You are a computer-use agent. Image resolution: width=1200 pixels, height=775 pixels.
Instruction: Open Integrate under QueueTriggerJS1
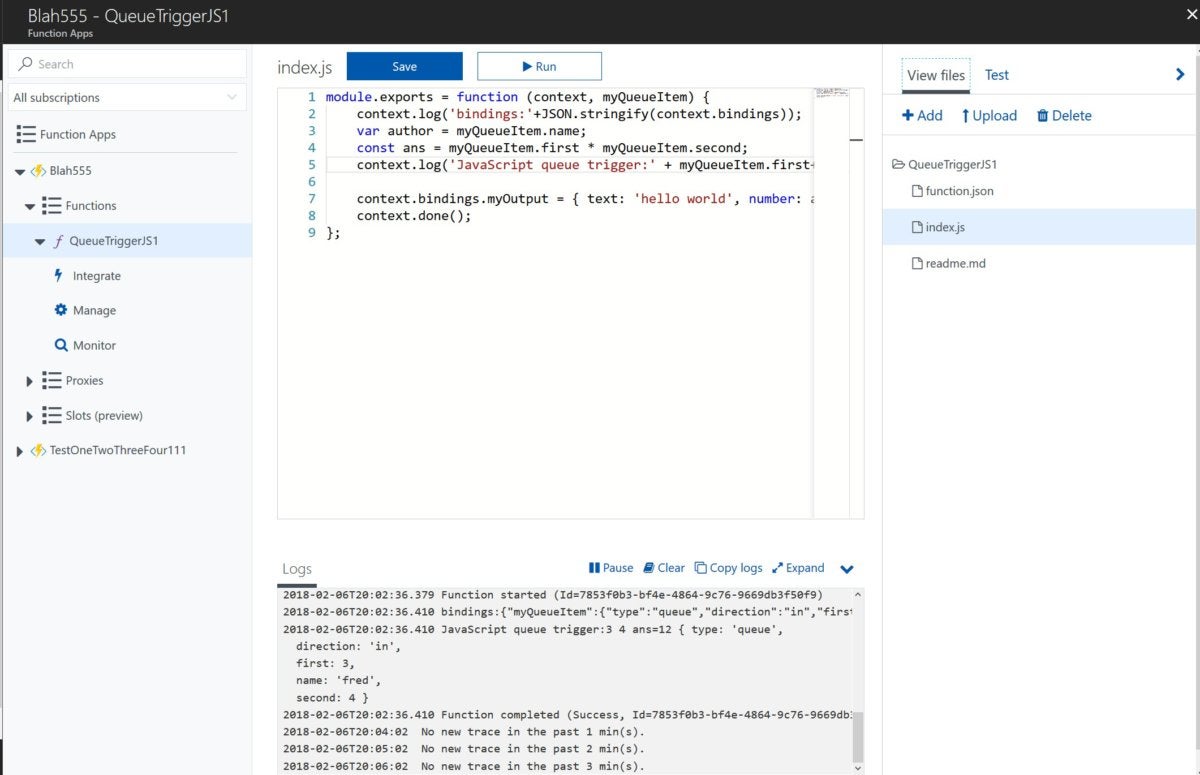point(96,276)
